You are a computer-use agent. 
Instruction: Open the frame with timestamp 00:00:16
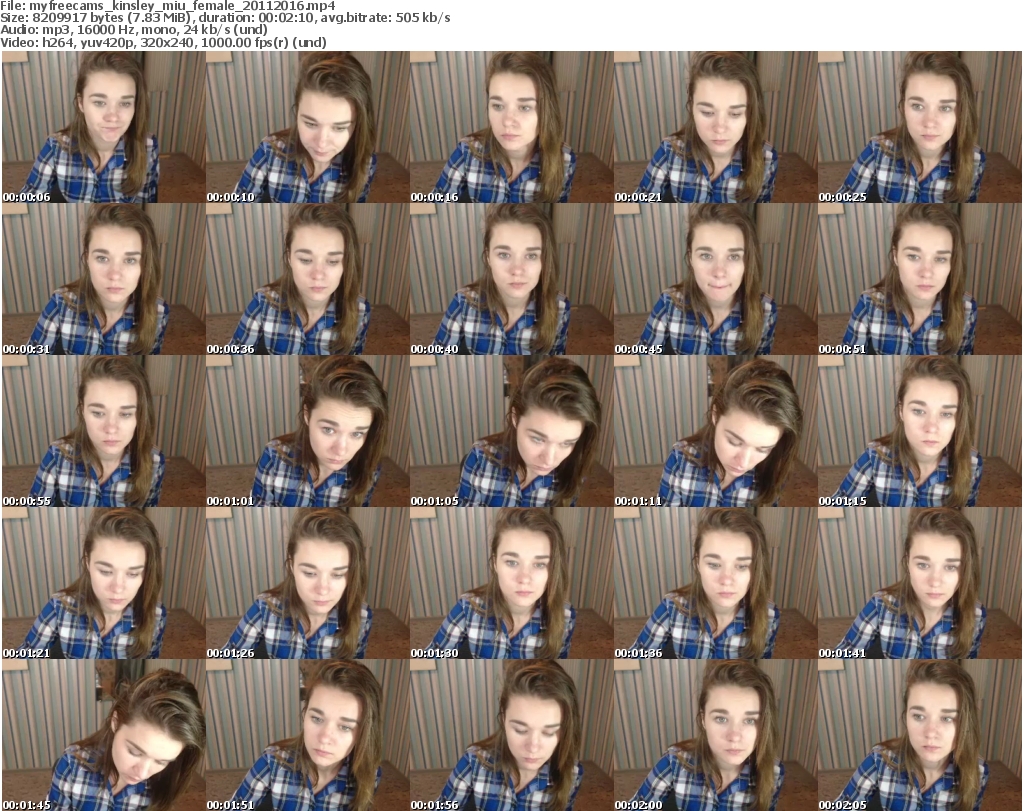(x=511, y=127)
